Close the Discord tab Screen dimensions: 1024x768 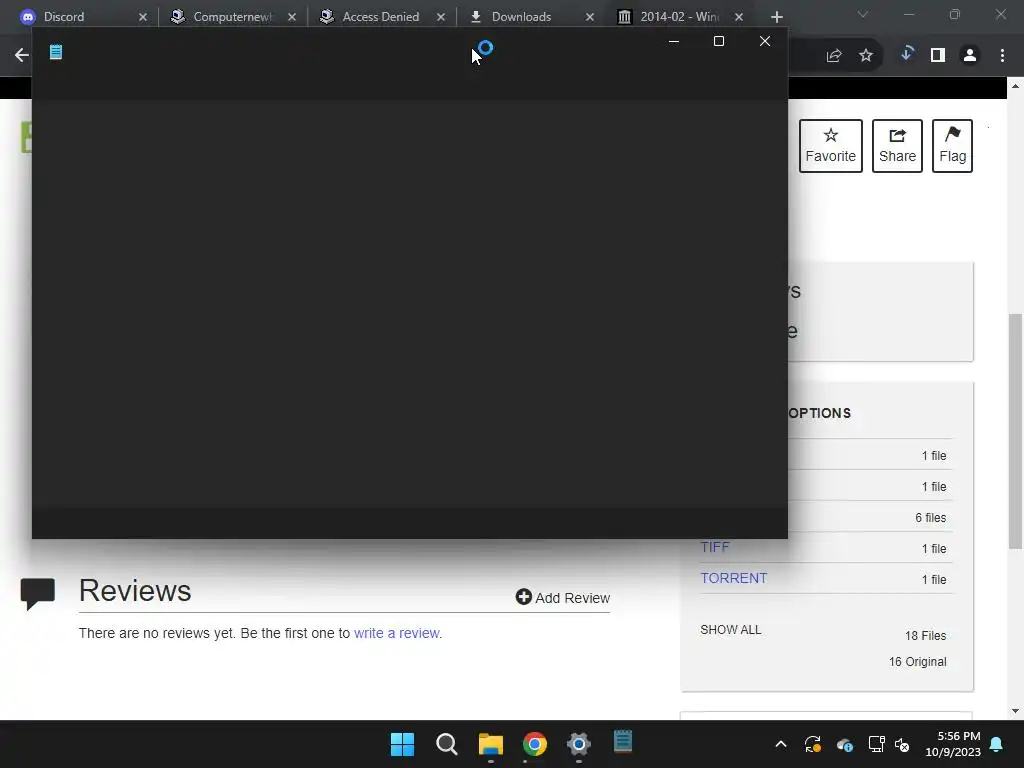(x=142, y=17)
